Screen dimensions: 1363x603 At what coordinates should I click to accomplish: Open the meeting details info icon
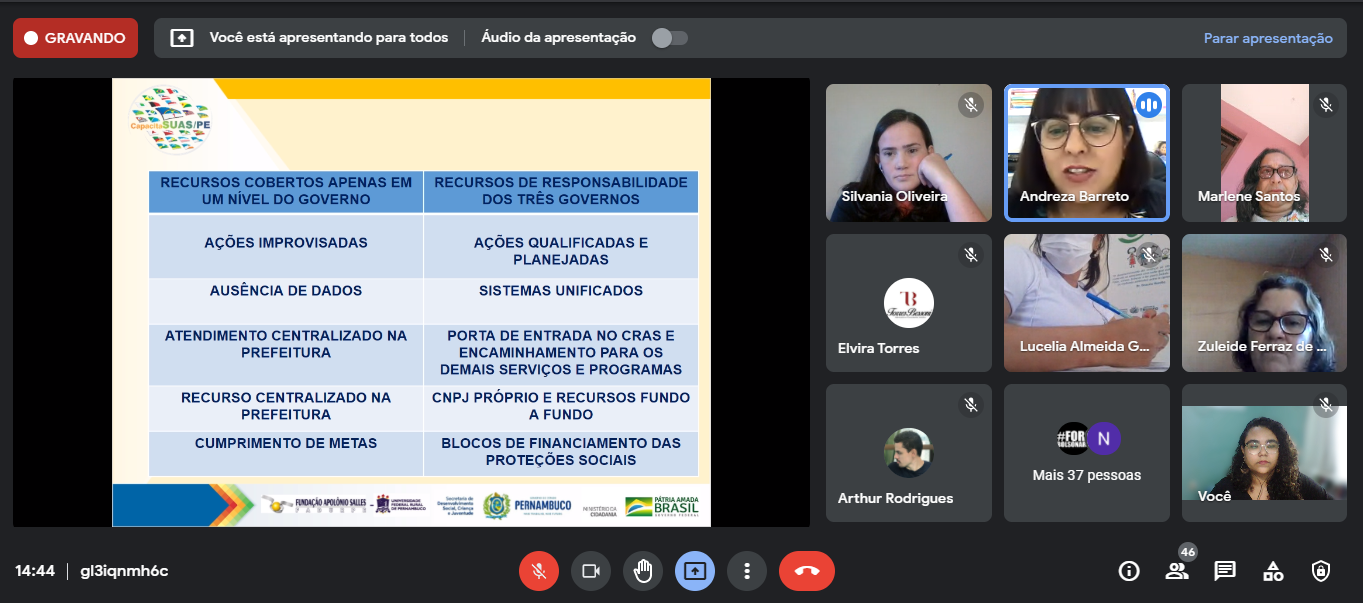(1129, 571)
